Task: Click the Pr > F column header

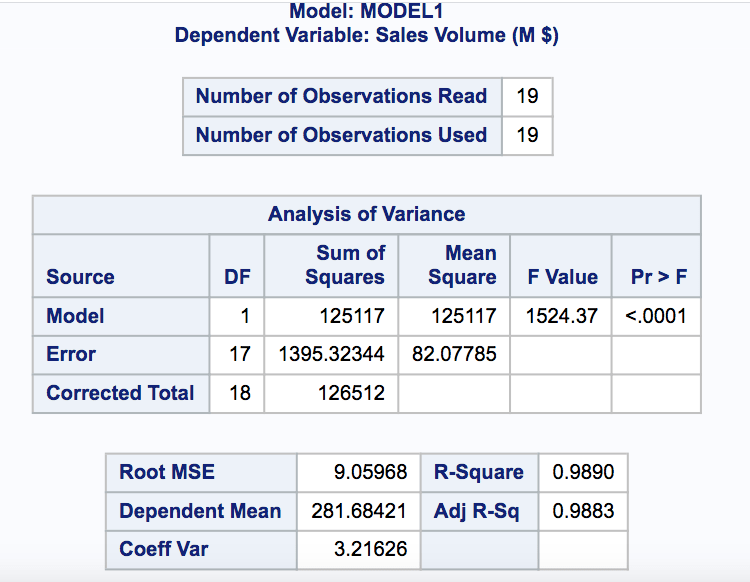Action: [658, 277]
